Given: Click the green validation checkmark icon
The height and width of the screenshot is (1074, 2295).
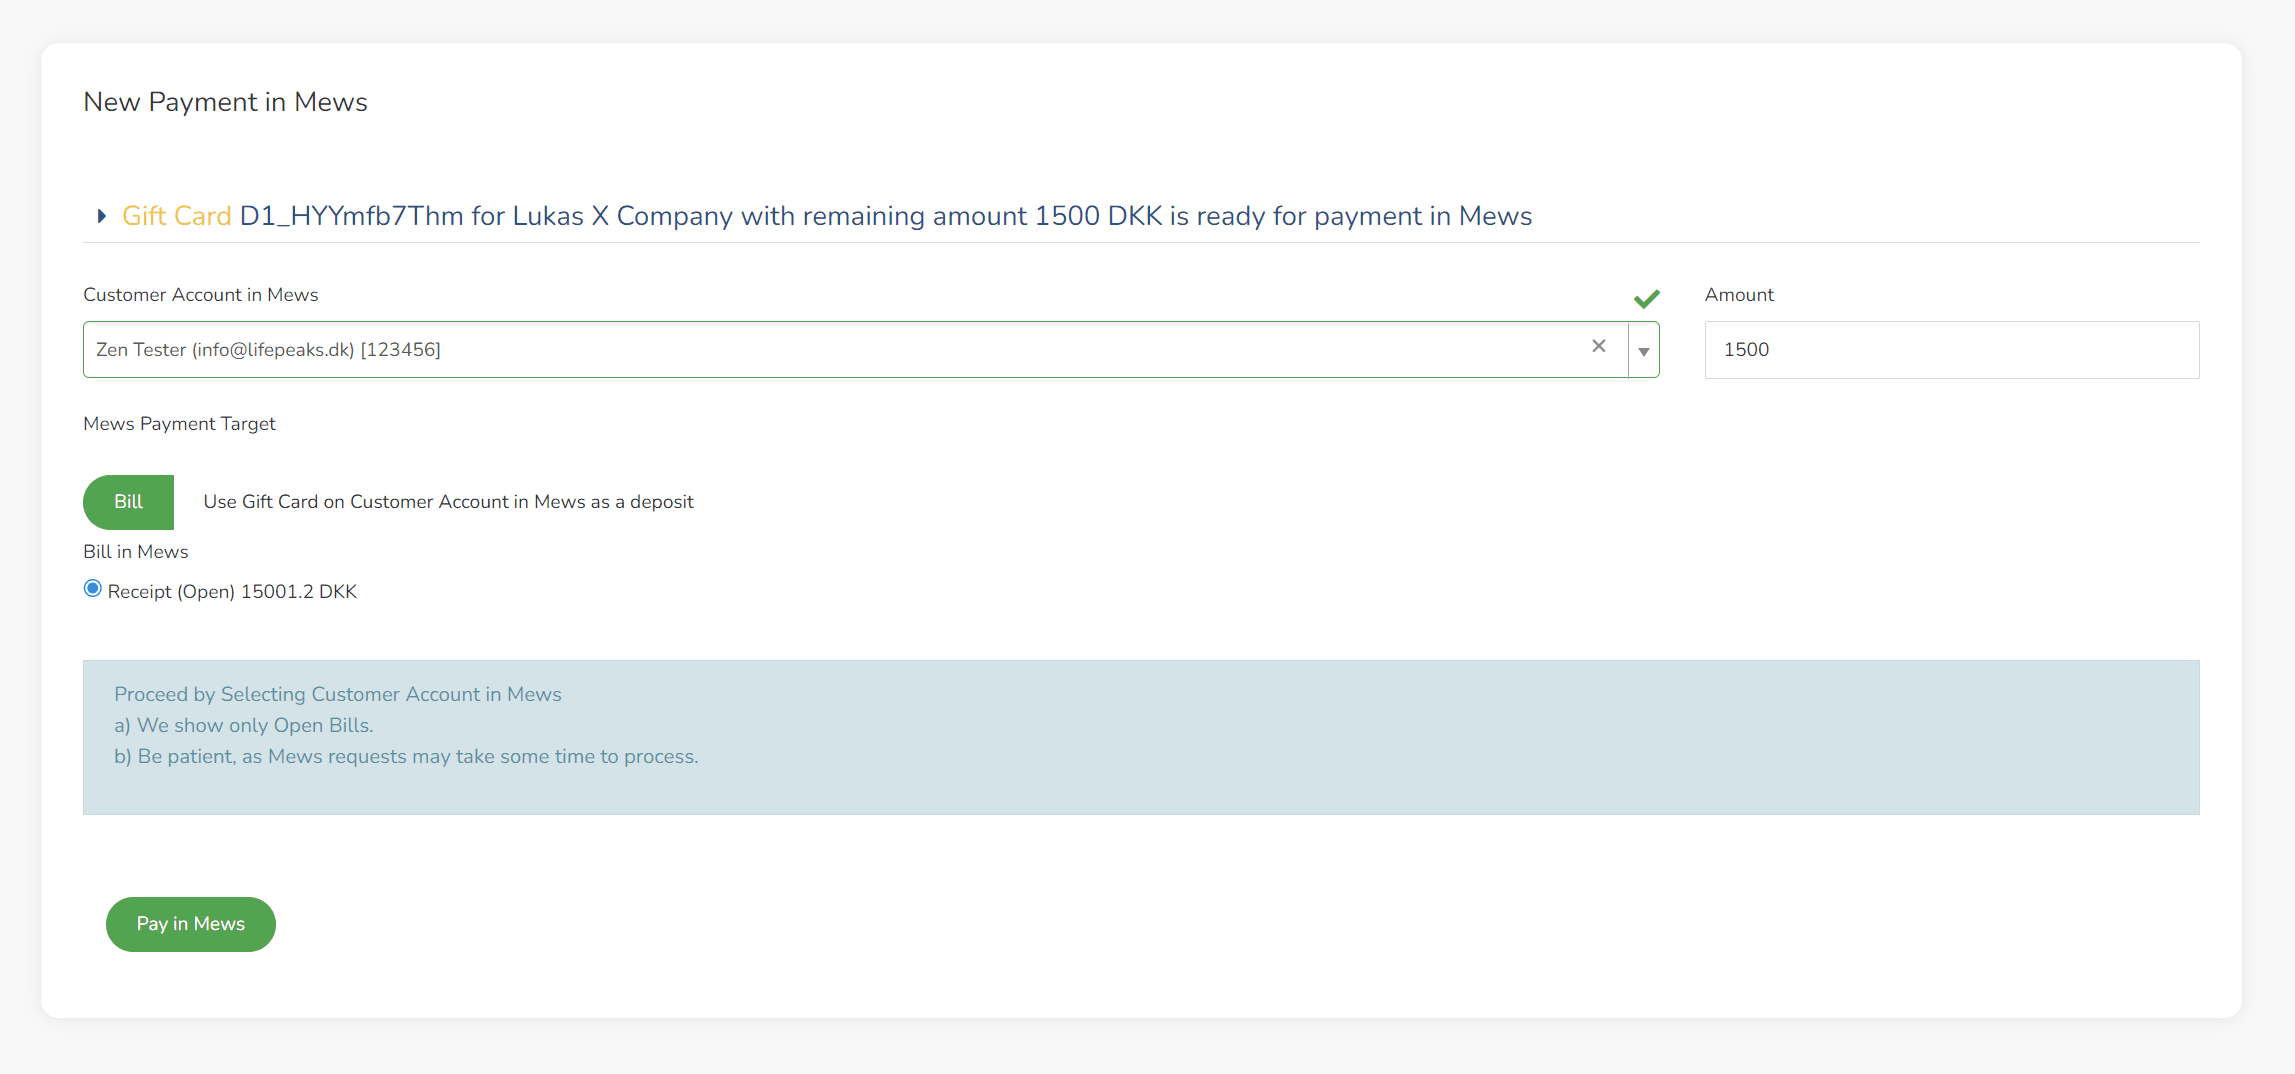Looking at the screenshot, I should coord(1646,298).
